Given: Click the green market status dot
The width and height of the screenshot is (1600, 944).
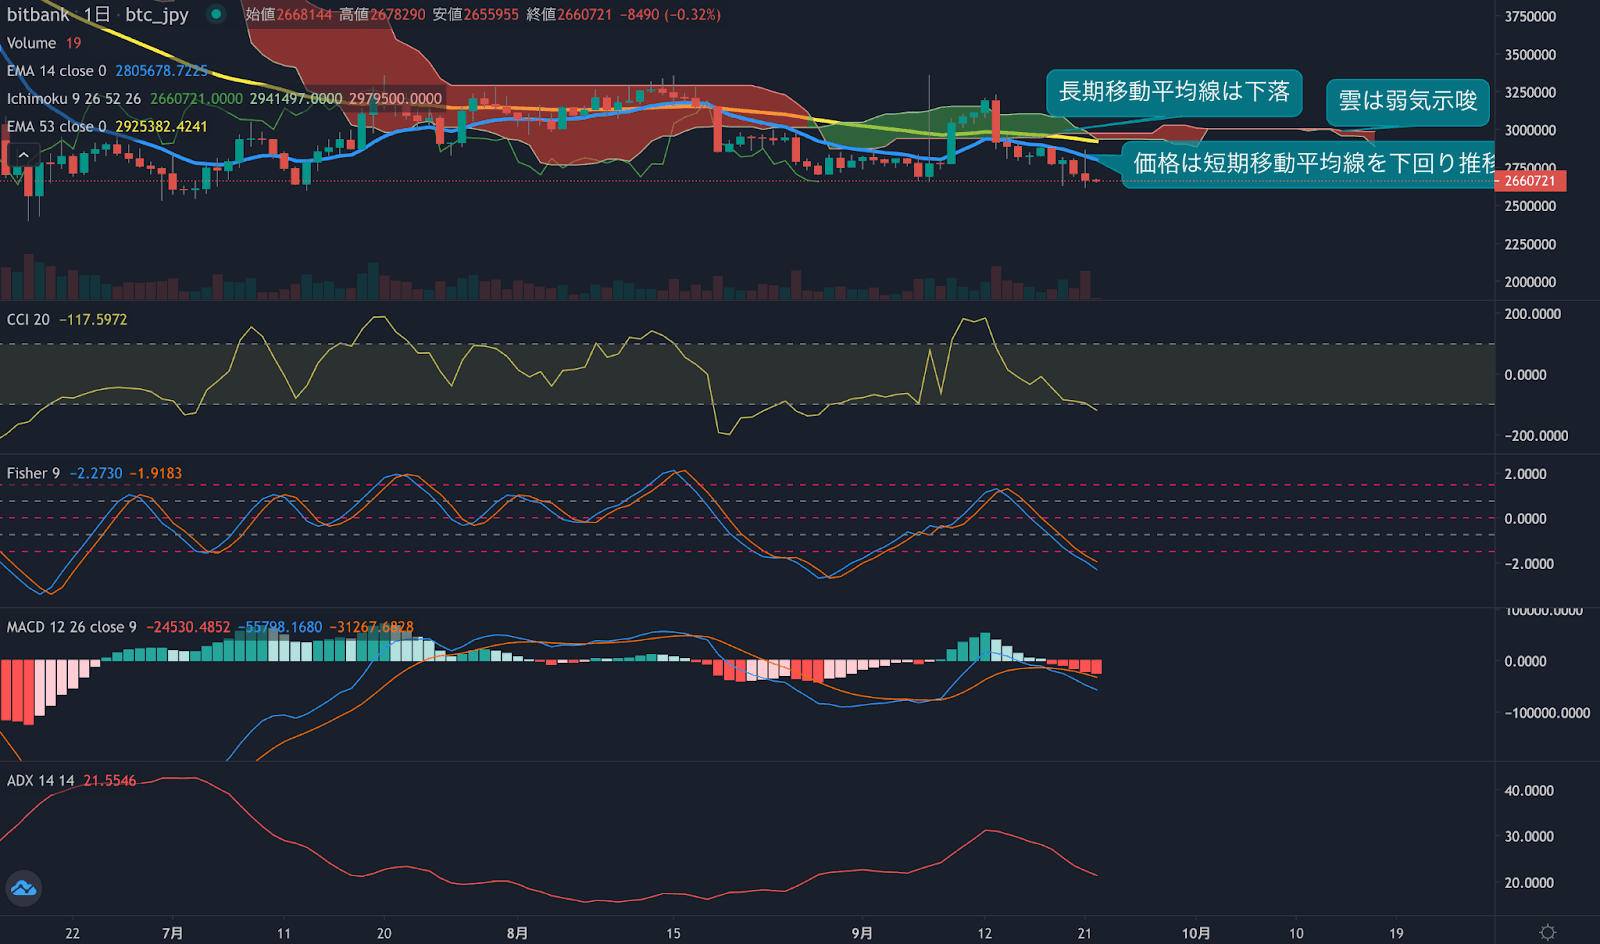Looking at the screenshot, I should (x=214, y=15).
